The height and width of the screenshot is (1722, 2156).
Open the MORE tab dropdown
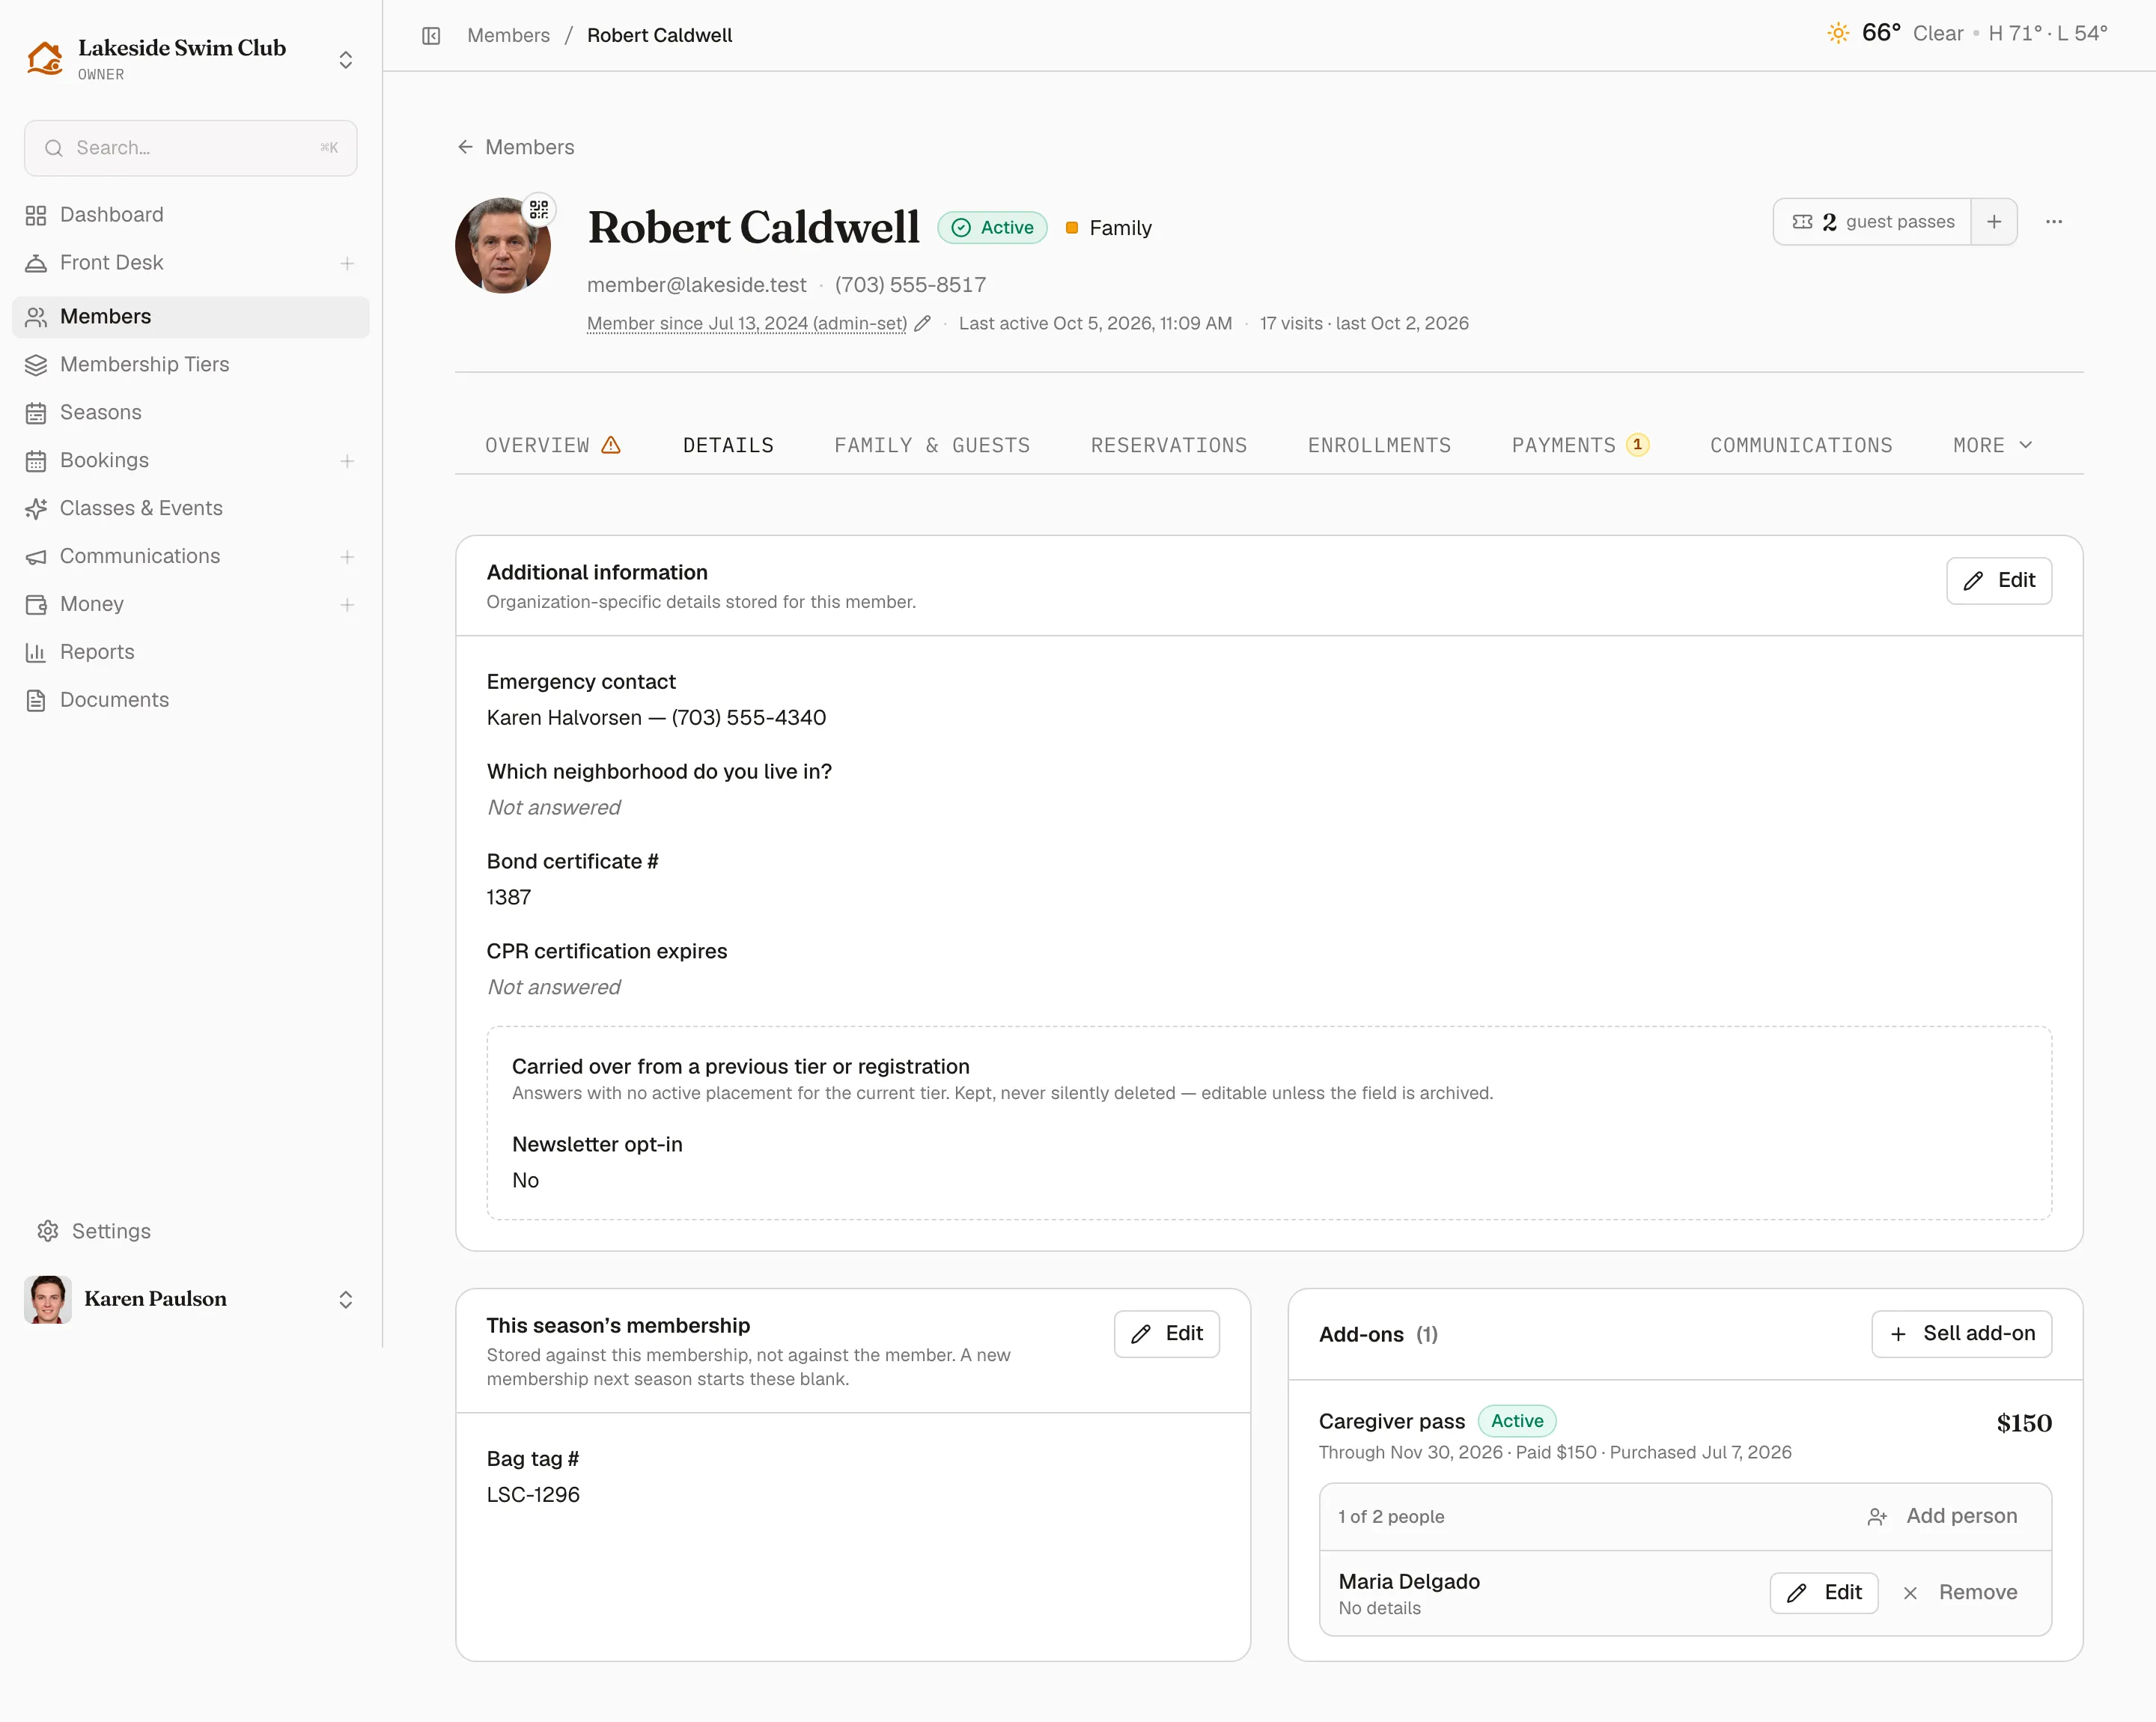pos(1992,445)
